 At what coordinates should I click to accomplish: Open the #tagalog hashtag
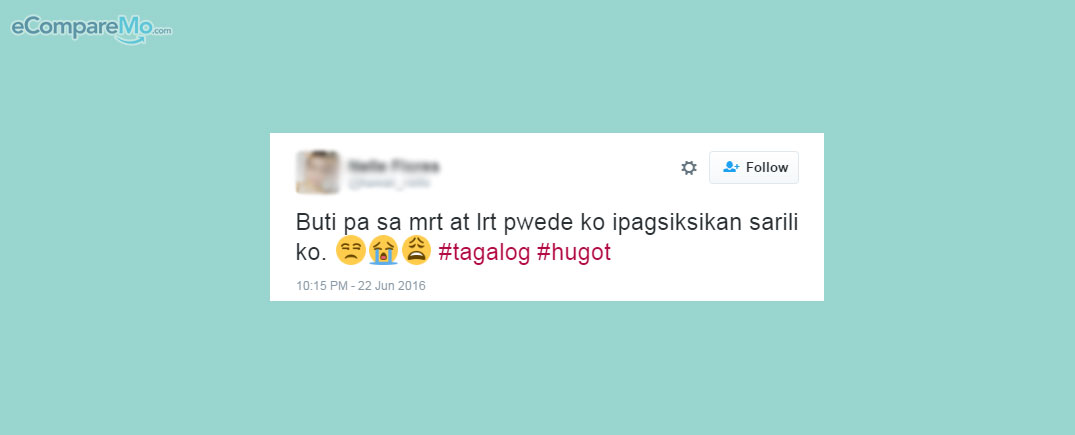[484, 253]
